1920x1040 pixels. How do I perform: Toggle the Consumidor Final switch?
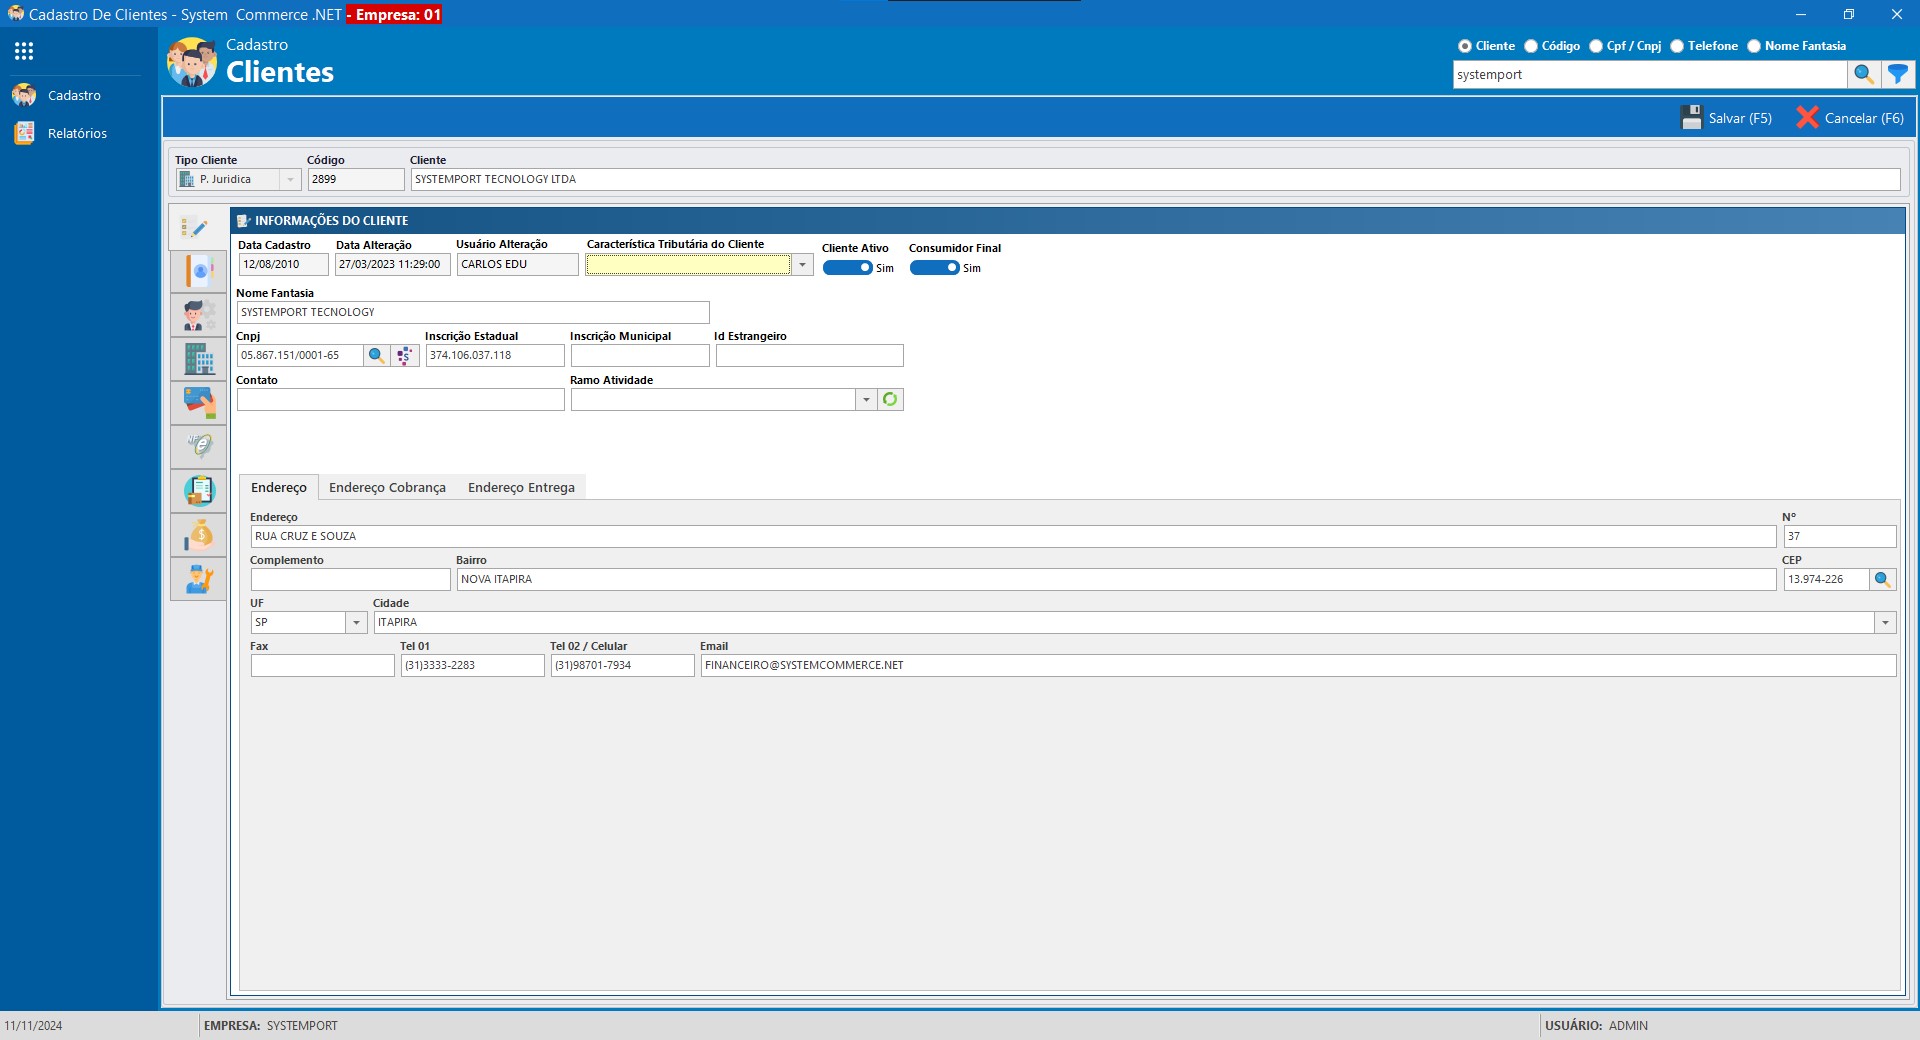[x=934, y=268]
